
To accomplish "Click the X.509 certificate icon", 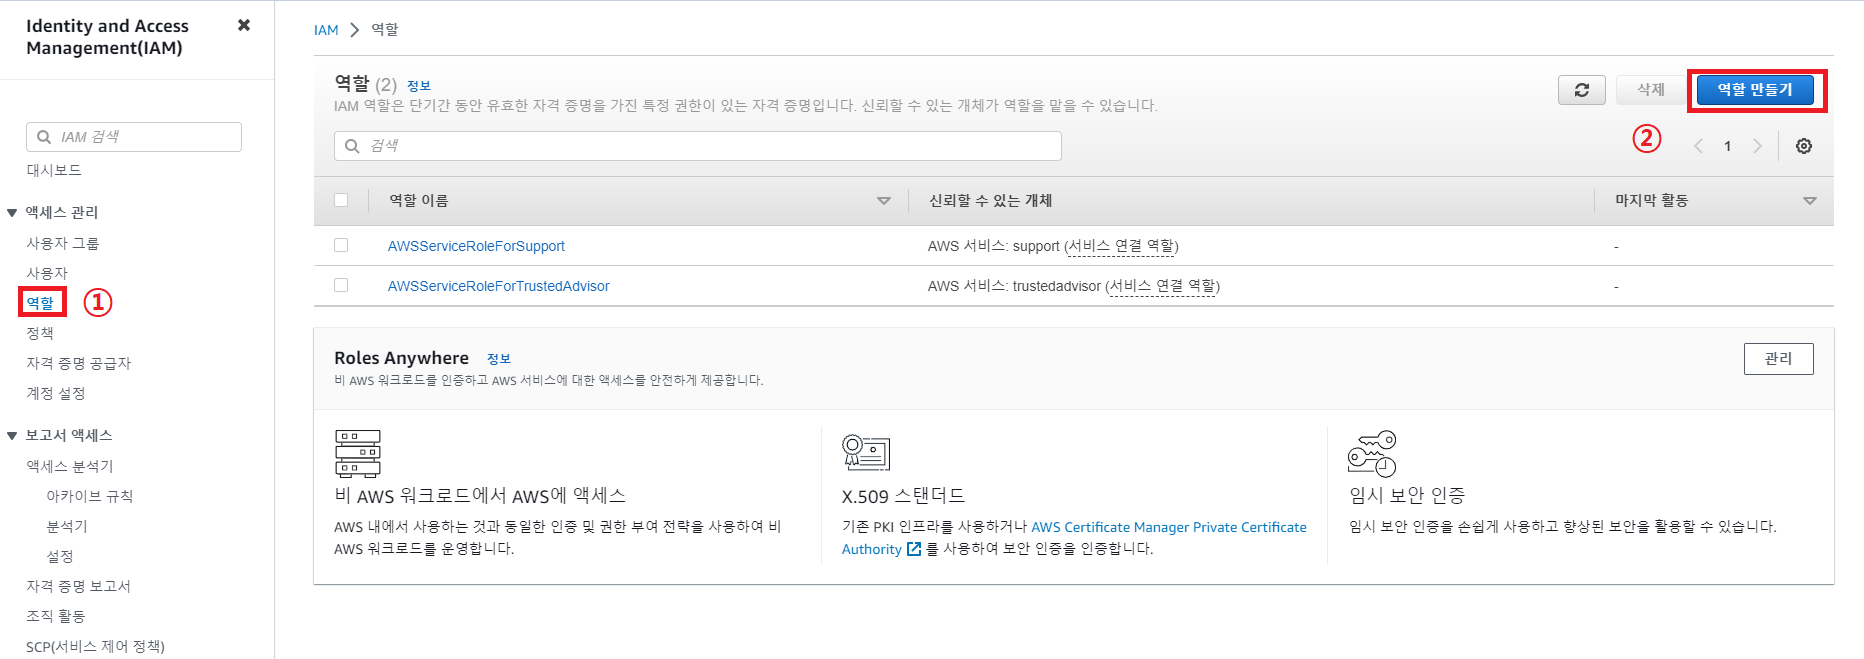I will pyautogui.click(x=866, y=452).
